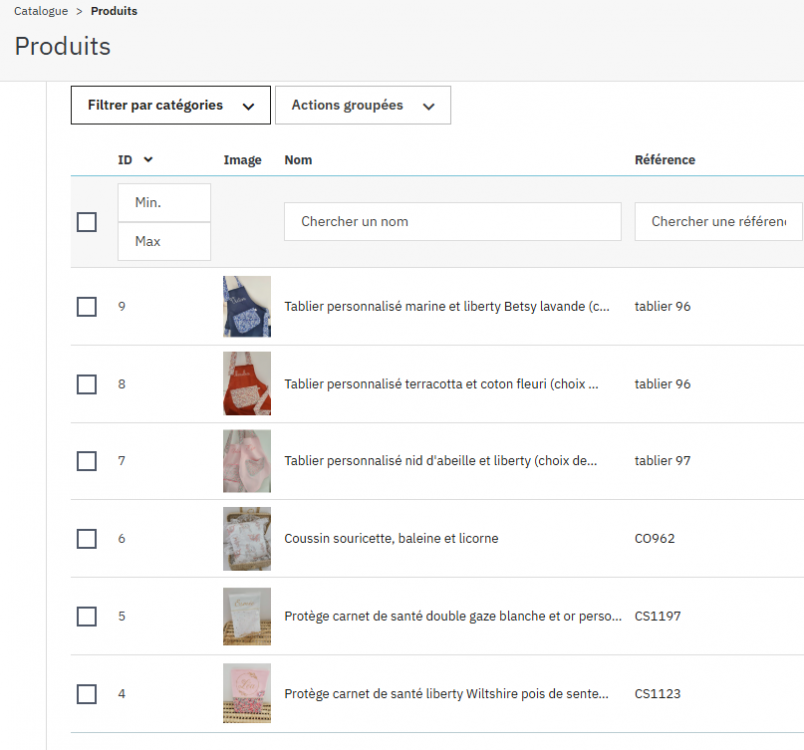This screenshot has width=804, height=750.
Task: Click the Chercher un nom search field
Action: [452, 222]
